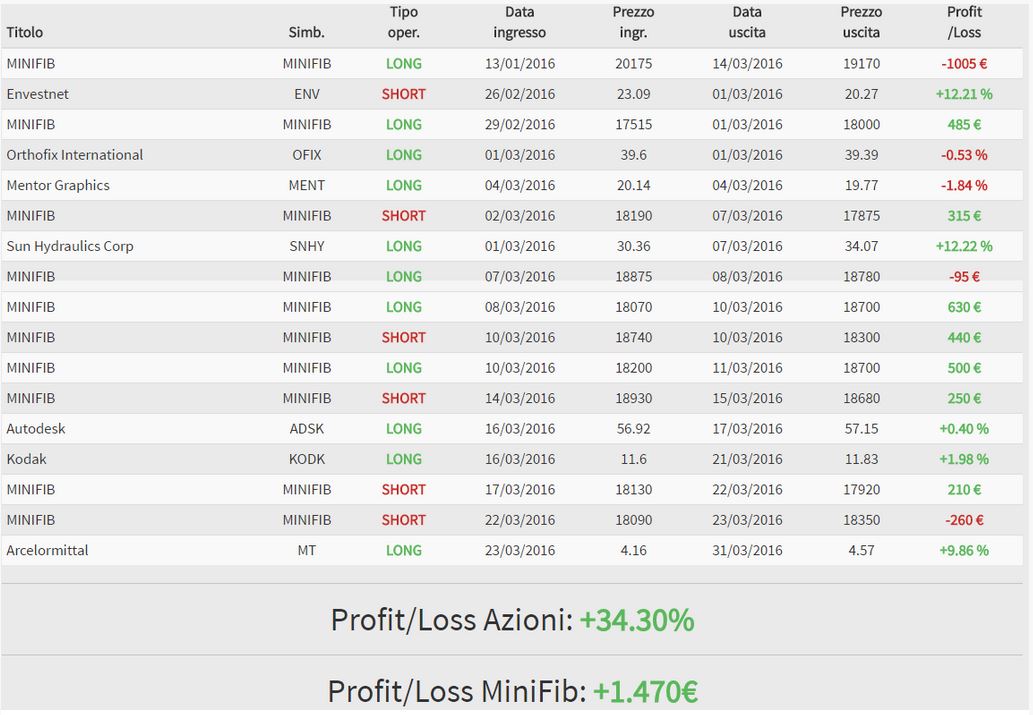Click entry price 18740
The image size is (1033, 715).
[633, 337]
